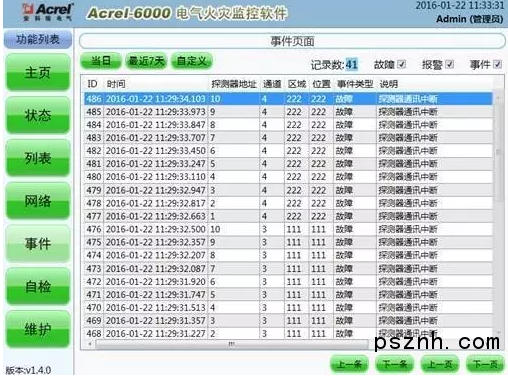Open the 列表 list view
This screenshot has width=508, height=380.
click(38, 158)
